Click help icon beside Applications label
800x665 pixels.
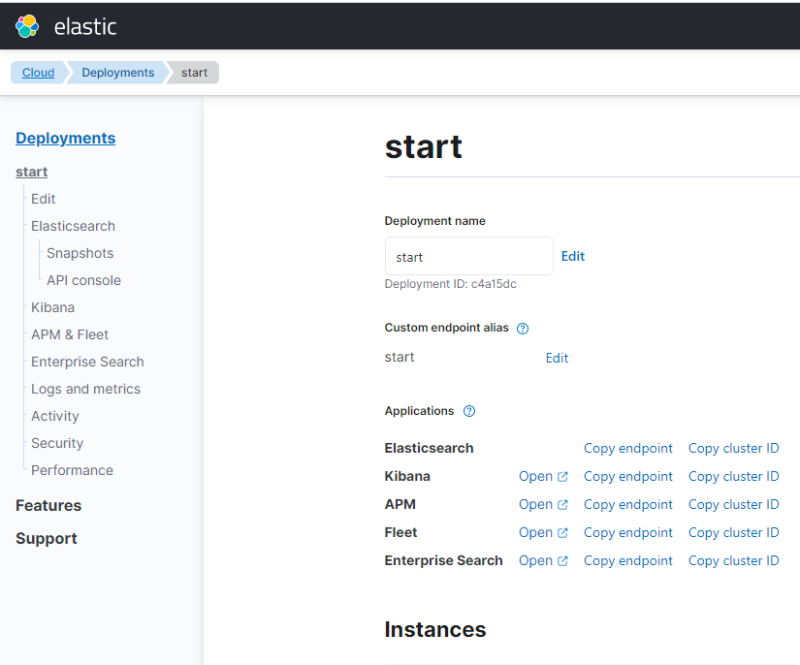tap(470, 411)
